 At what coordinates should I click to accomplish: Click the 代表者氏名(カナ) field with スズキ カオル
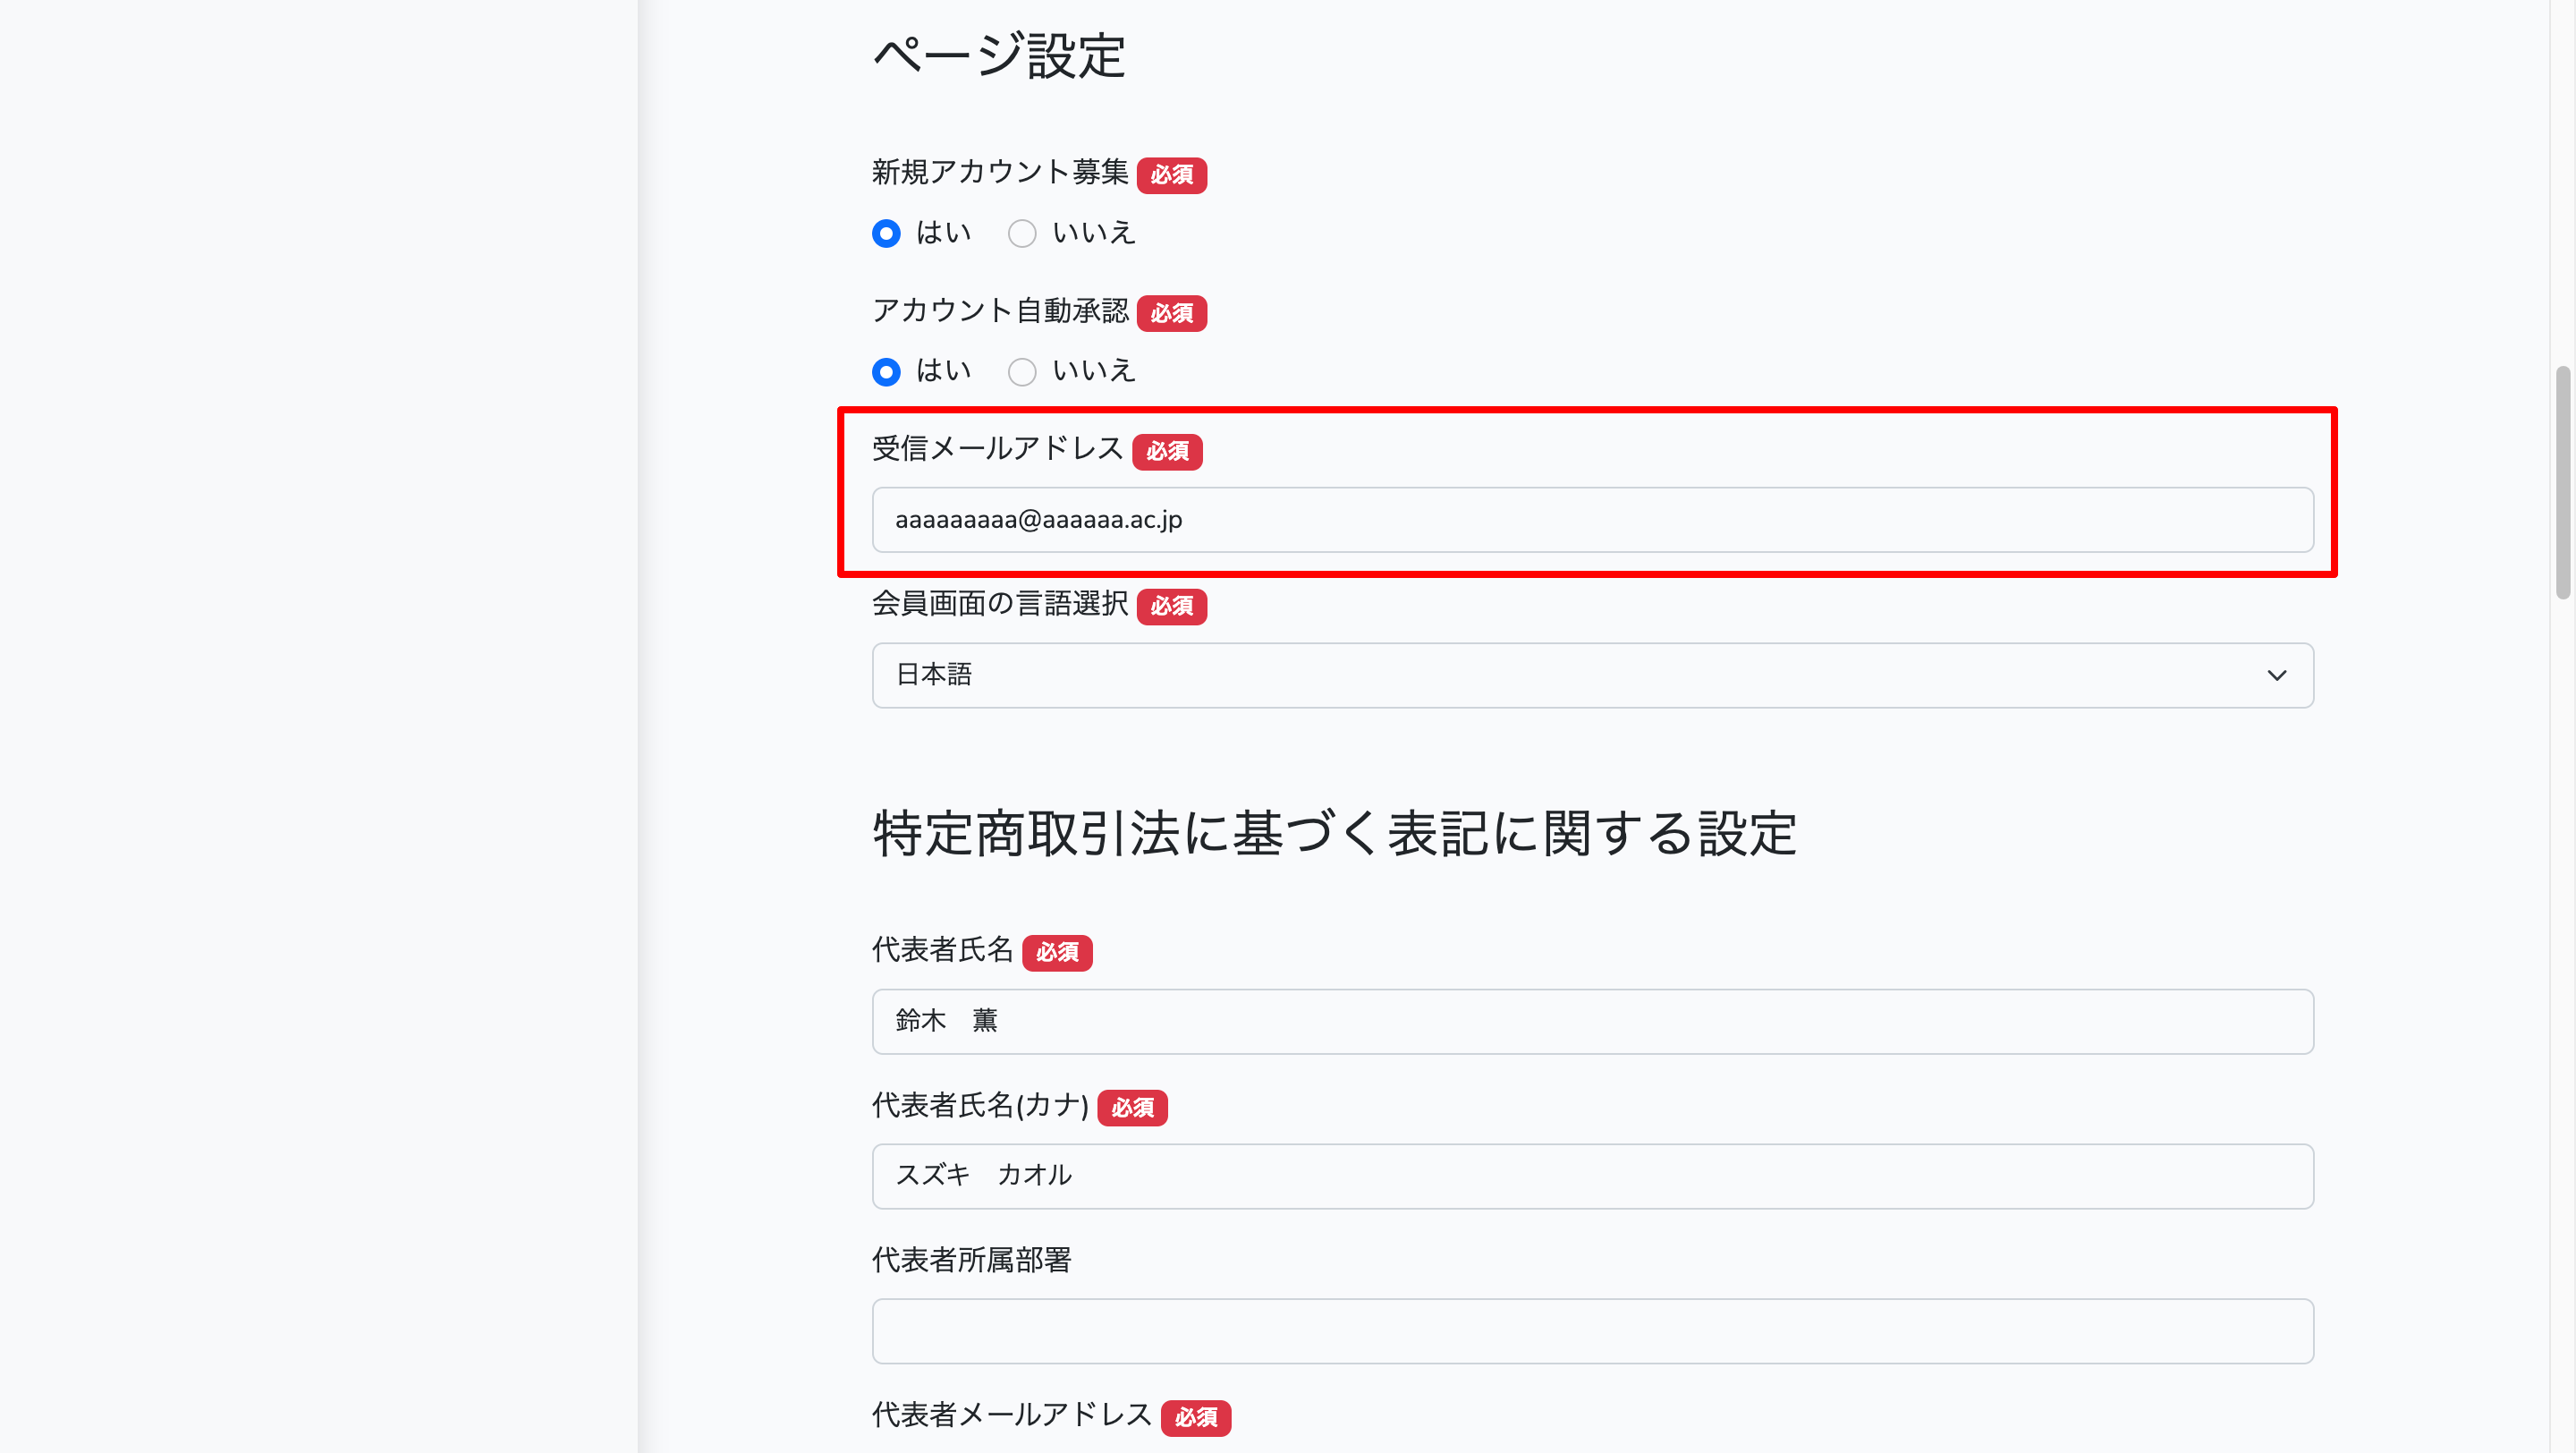1592,1176
